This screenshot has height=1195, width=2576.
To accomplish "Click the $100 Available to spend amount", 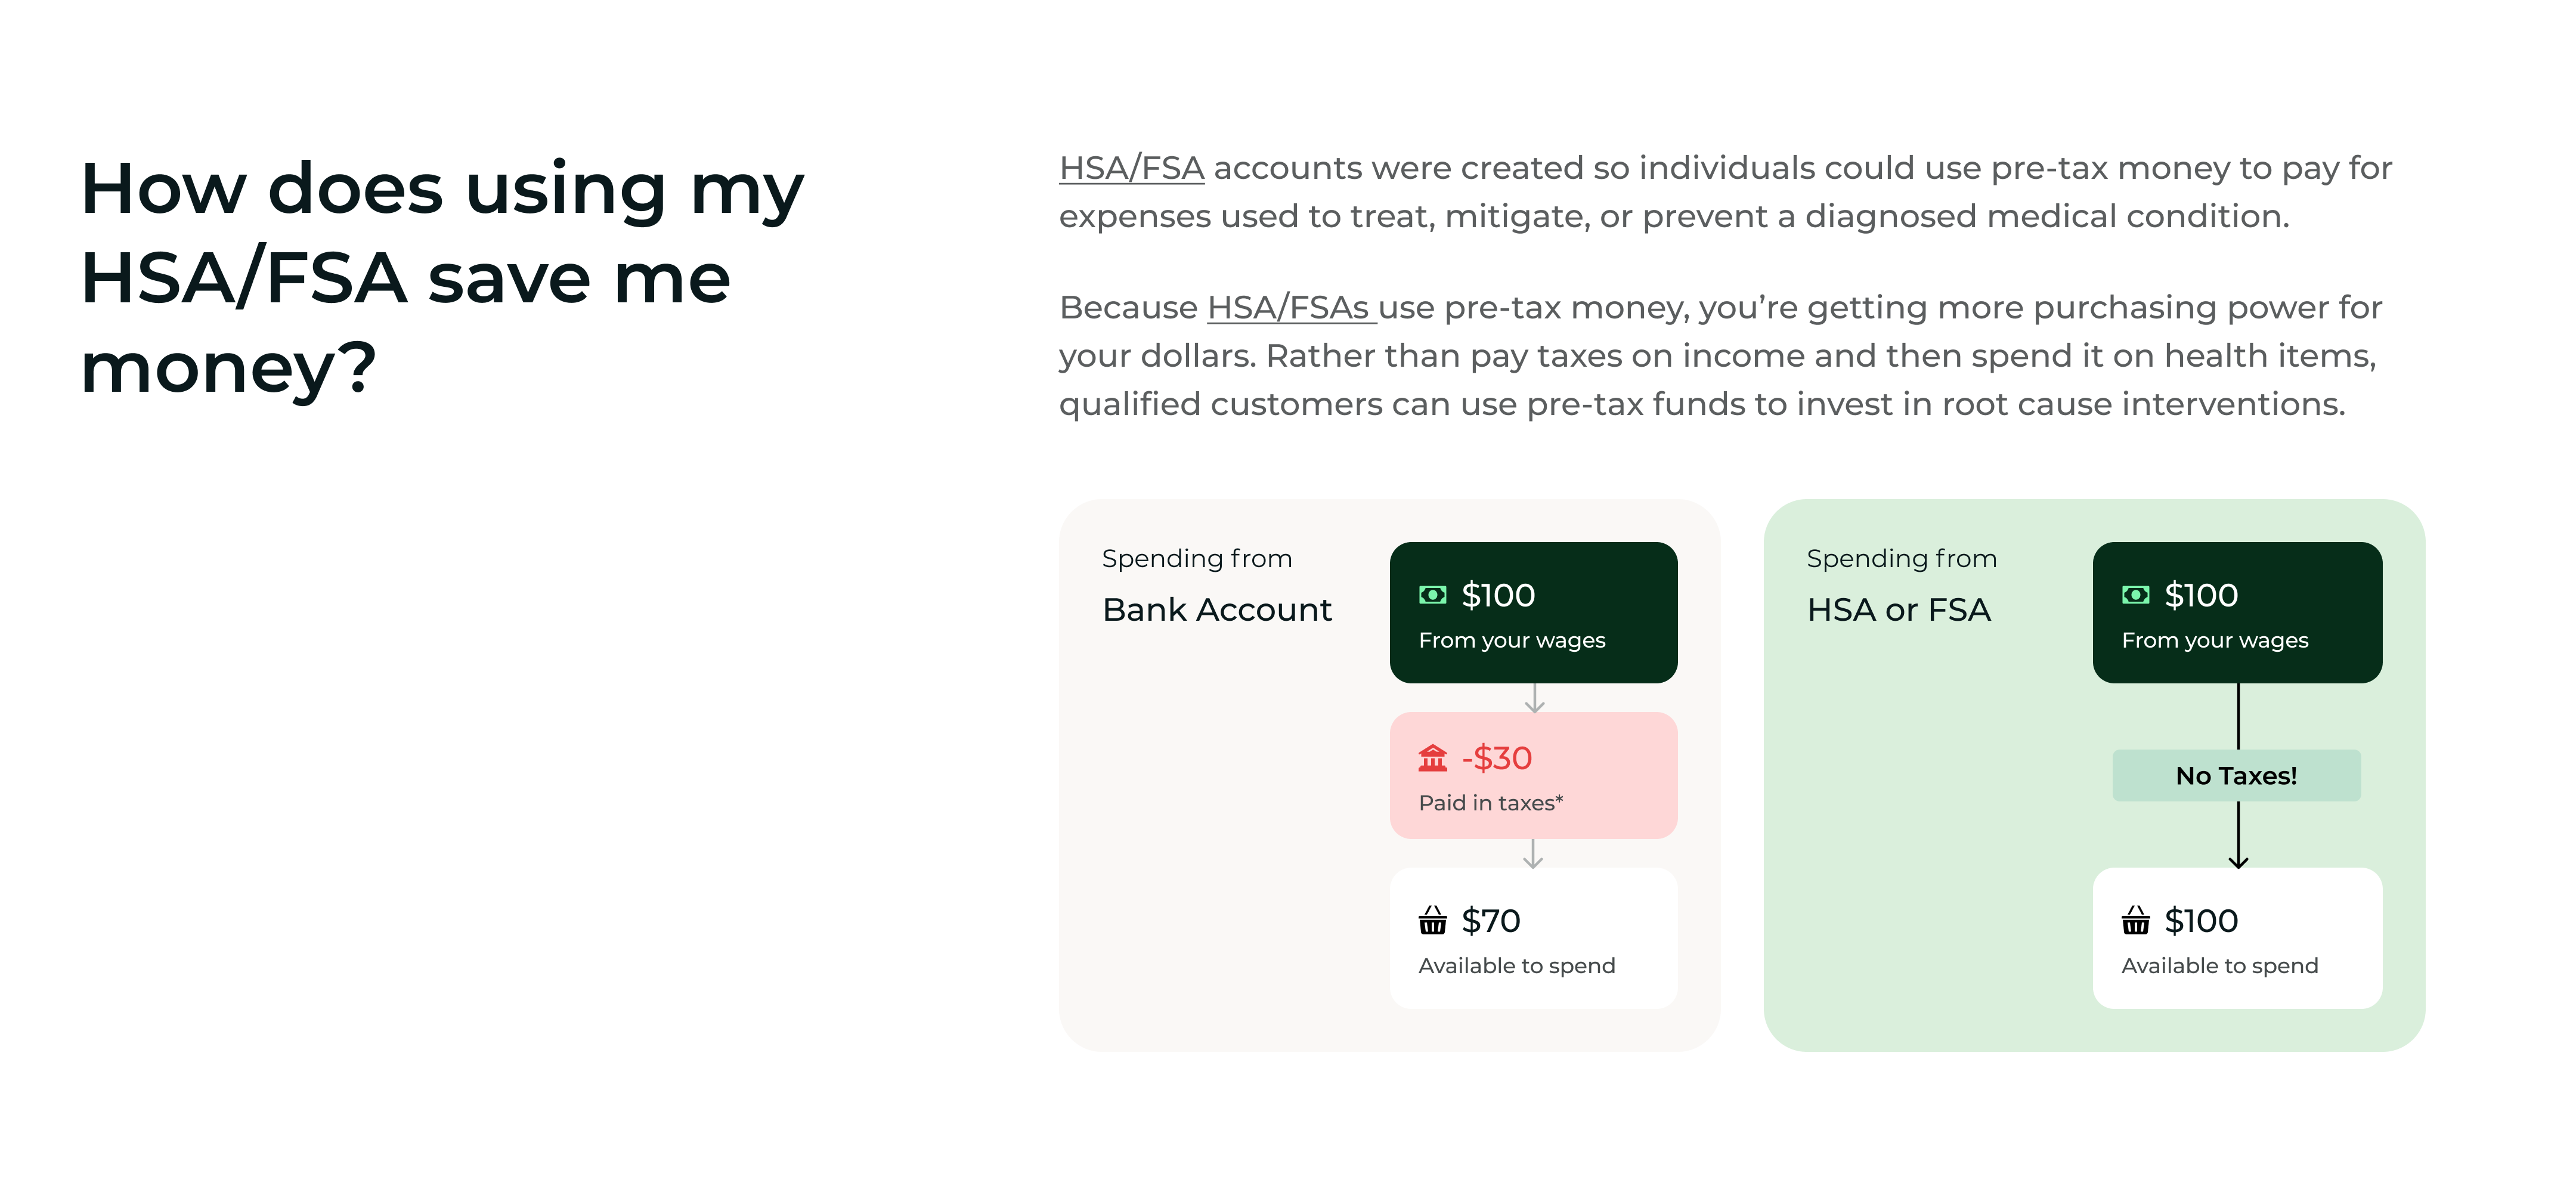I will point(2201,920).
